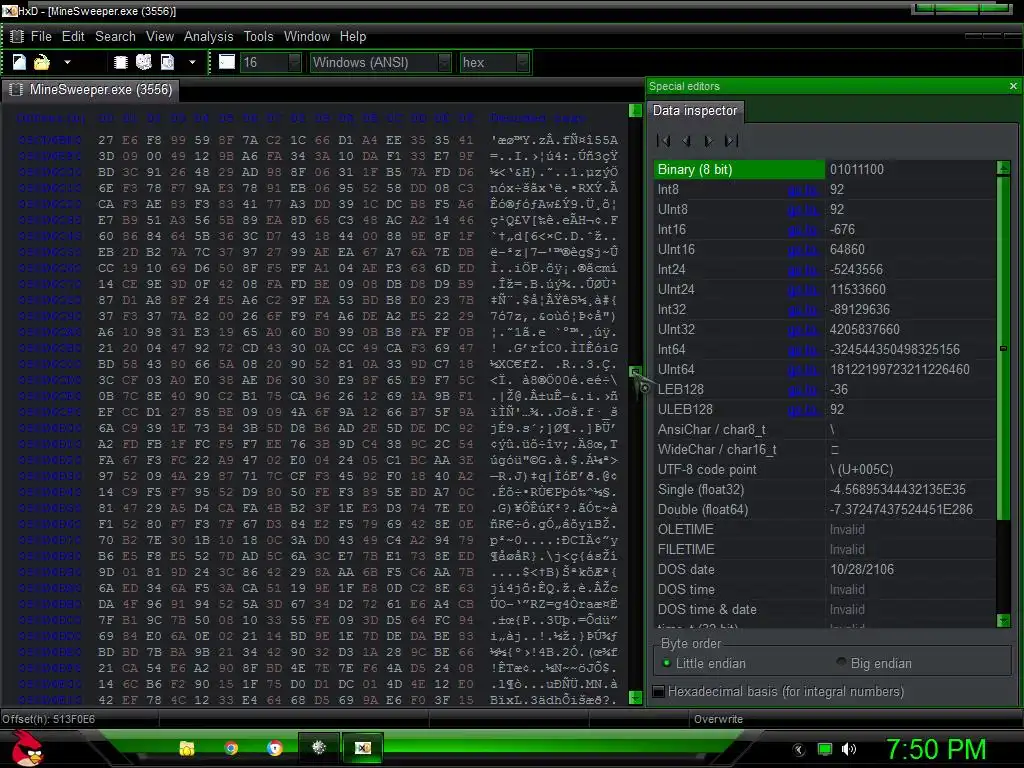Enable the Hexadecimal basis checkbox
Viewport: 1024px width, 768px height.
pyautogui.click(x=659, y=692)
